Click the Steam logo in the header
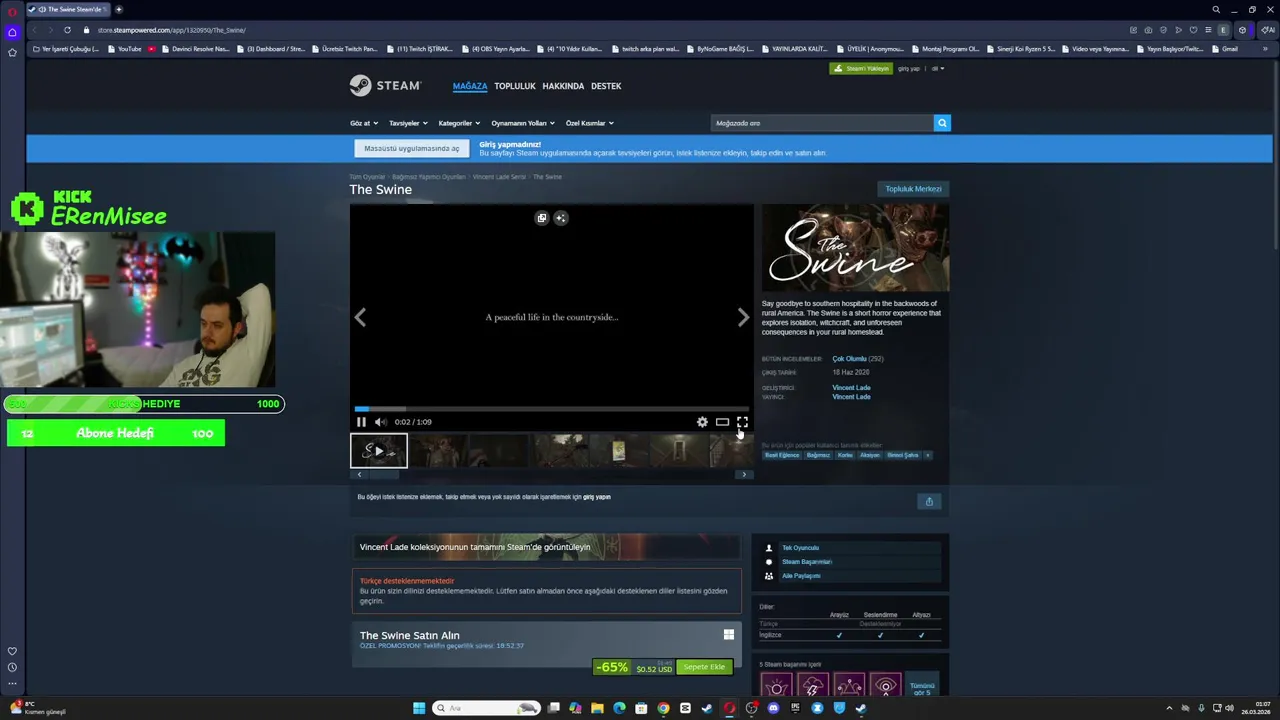The height and width of the screenshot is (720, 1280). tap(385, 86)
